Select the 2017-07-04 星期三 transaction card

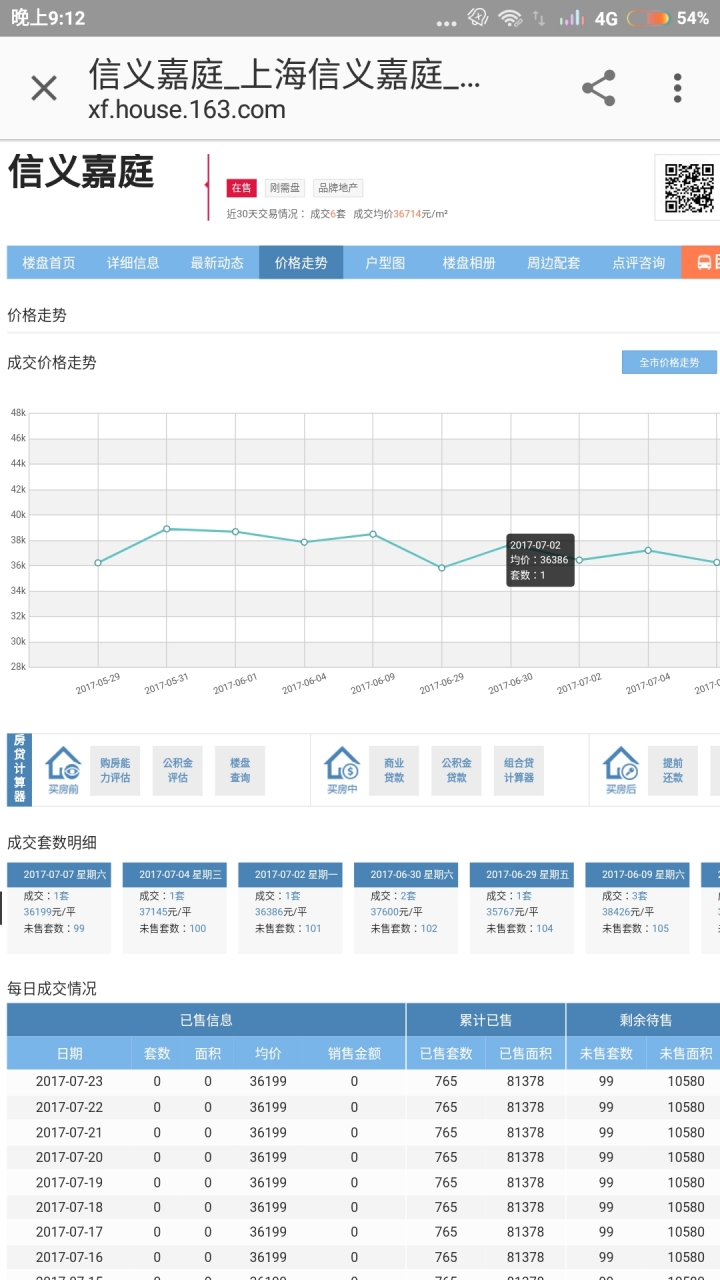coord(175,908)
